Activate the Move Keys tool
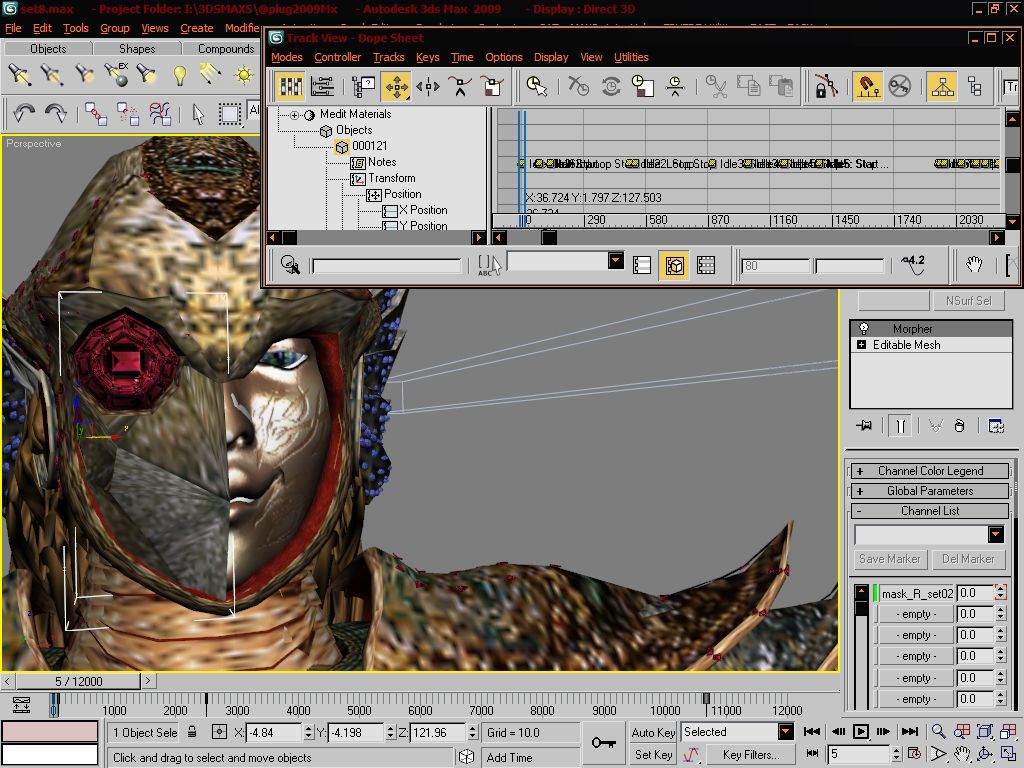The width and height of the screenshot is (1024, 768). (396, 86)
